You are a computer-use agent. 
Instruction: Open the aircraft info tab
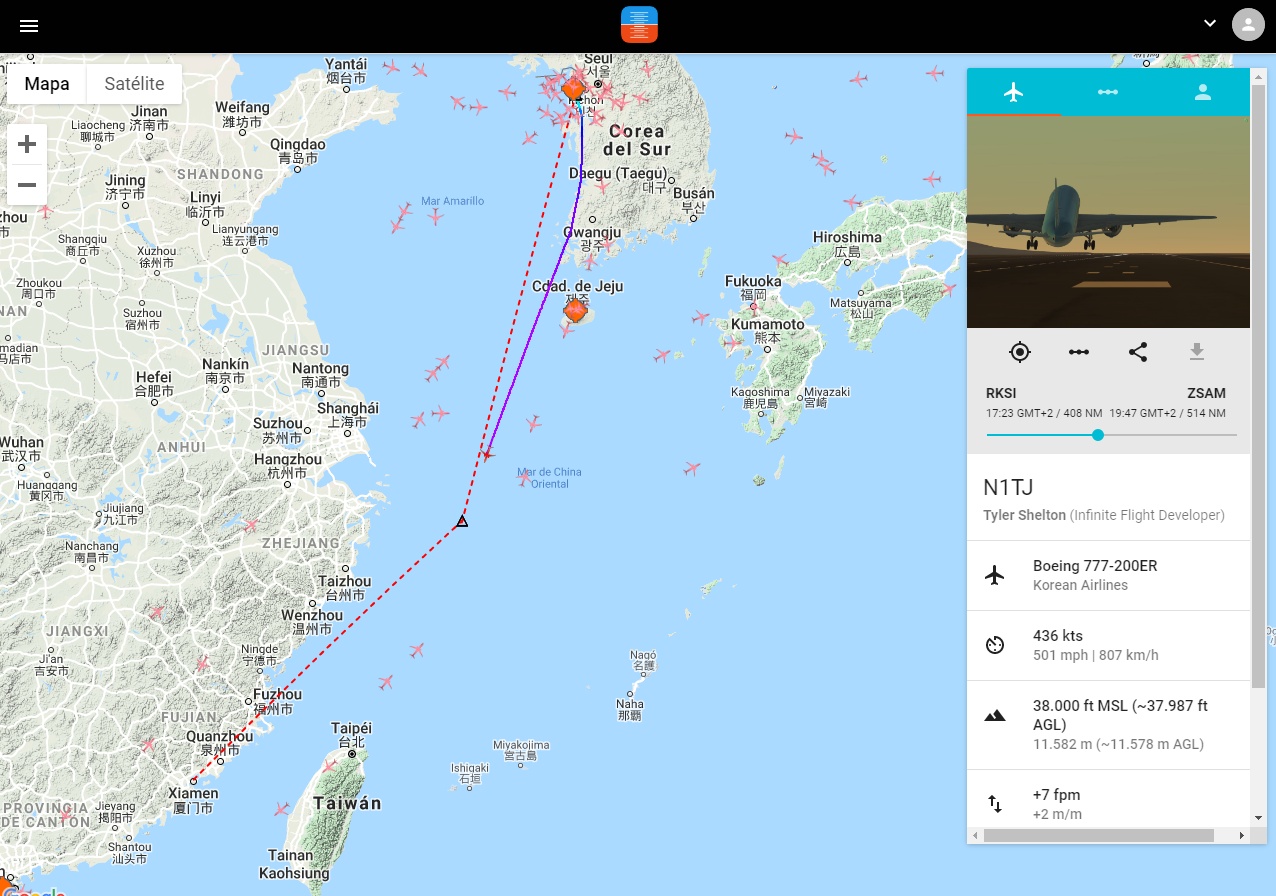(x=1014, y=92)
